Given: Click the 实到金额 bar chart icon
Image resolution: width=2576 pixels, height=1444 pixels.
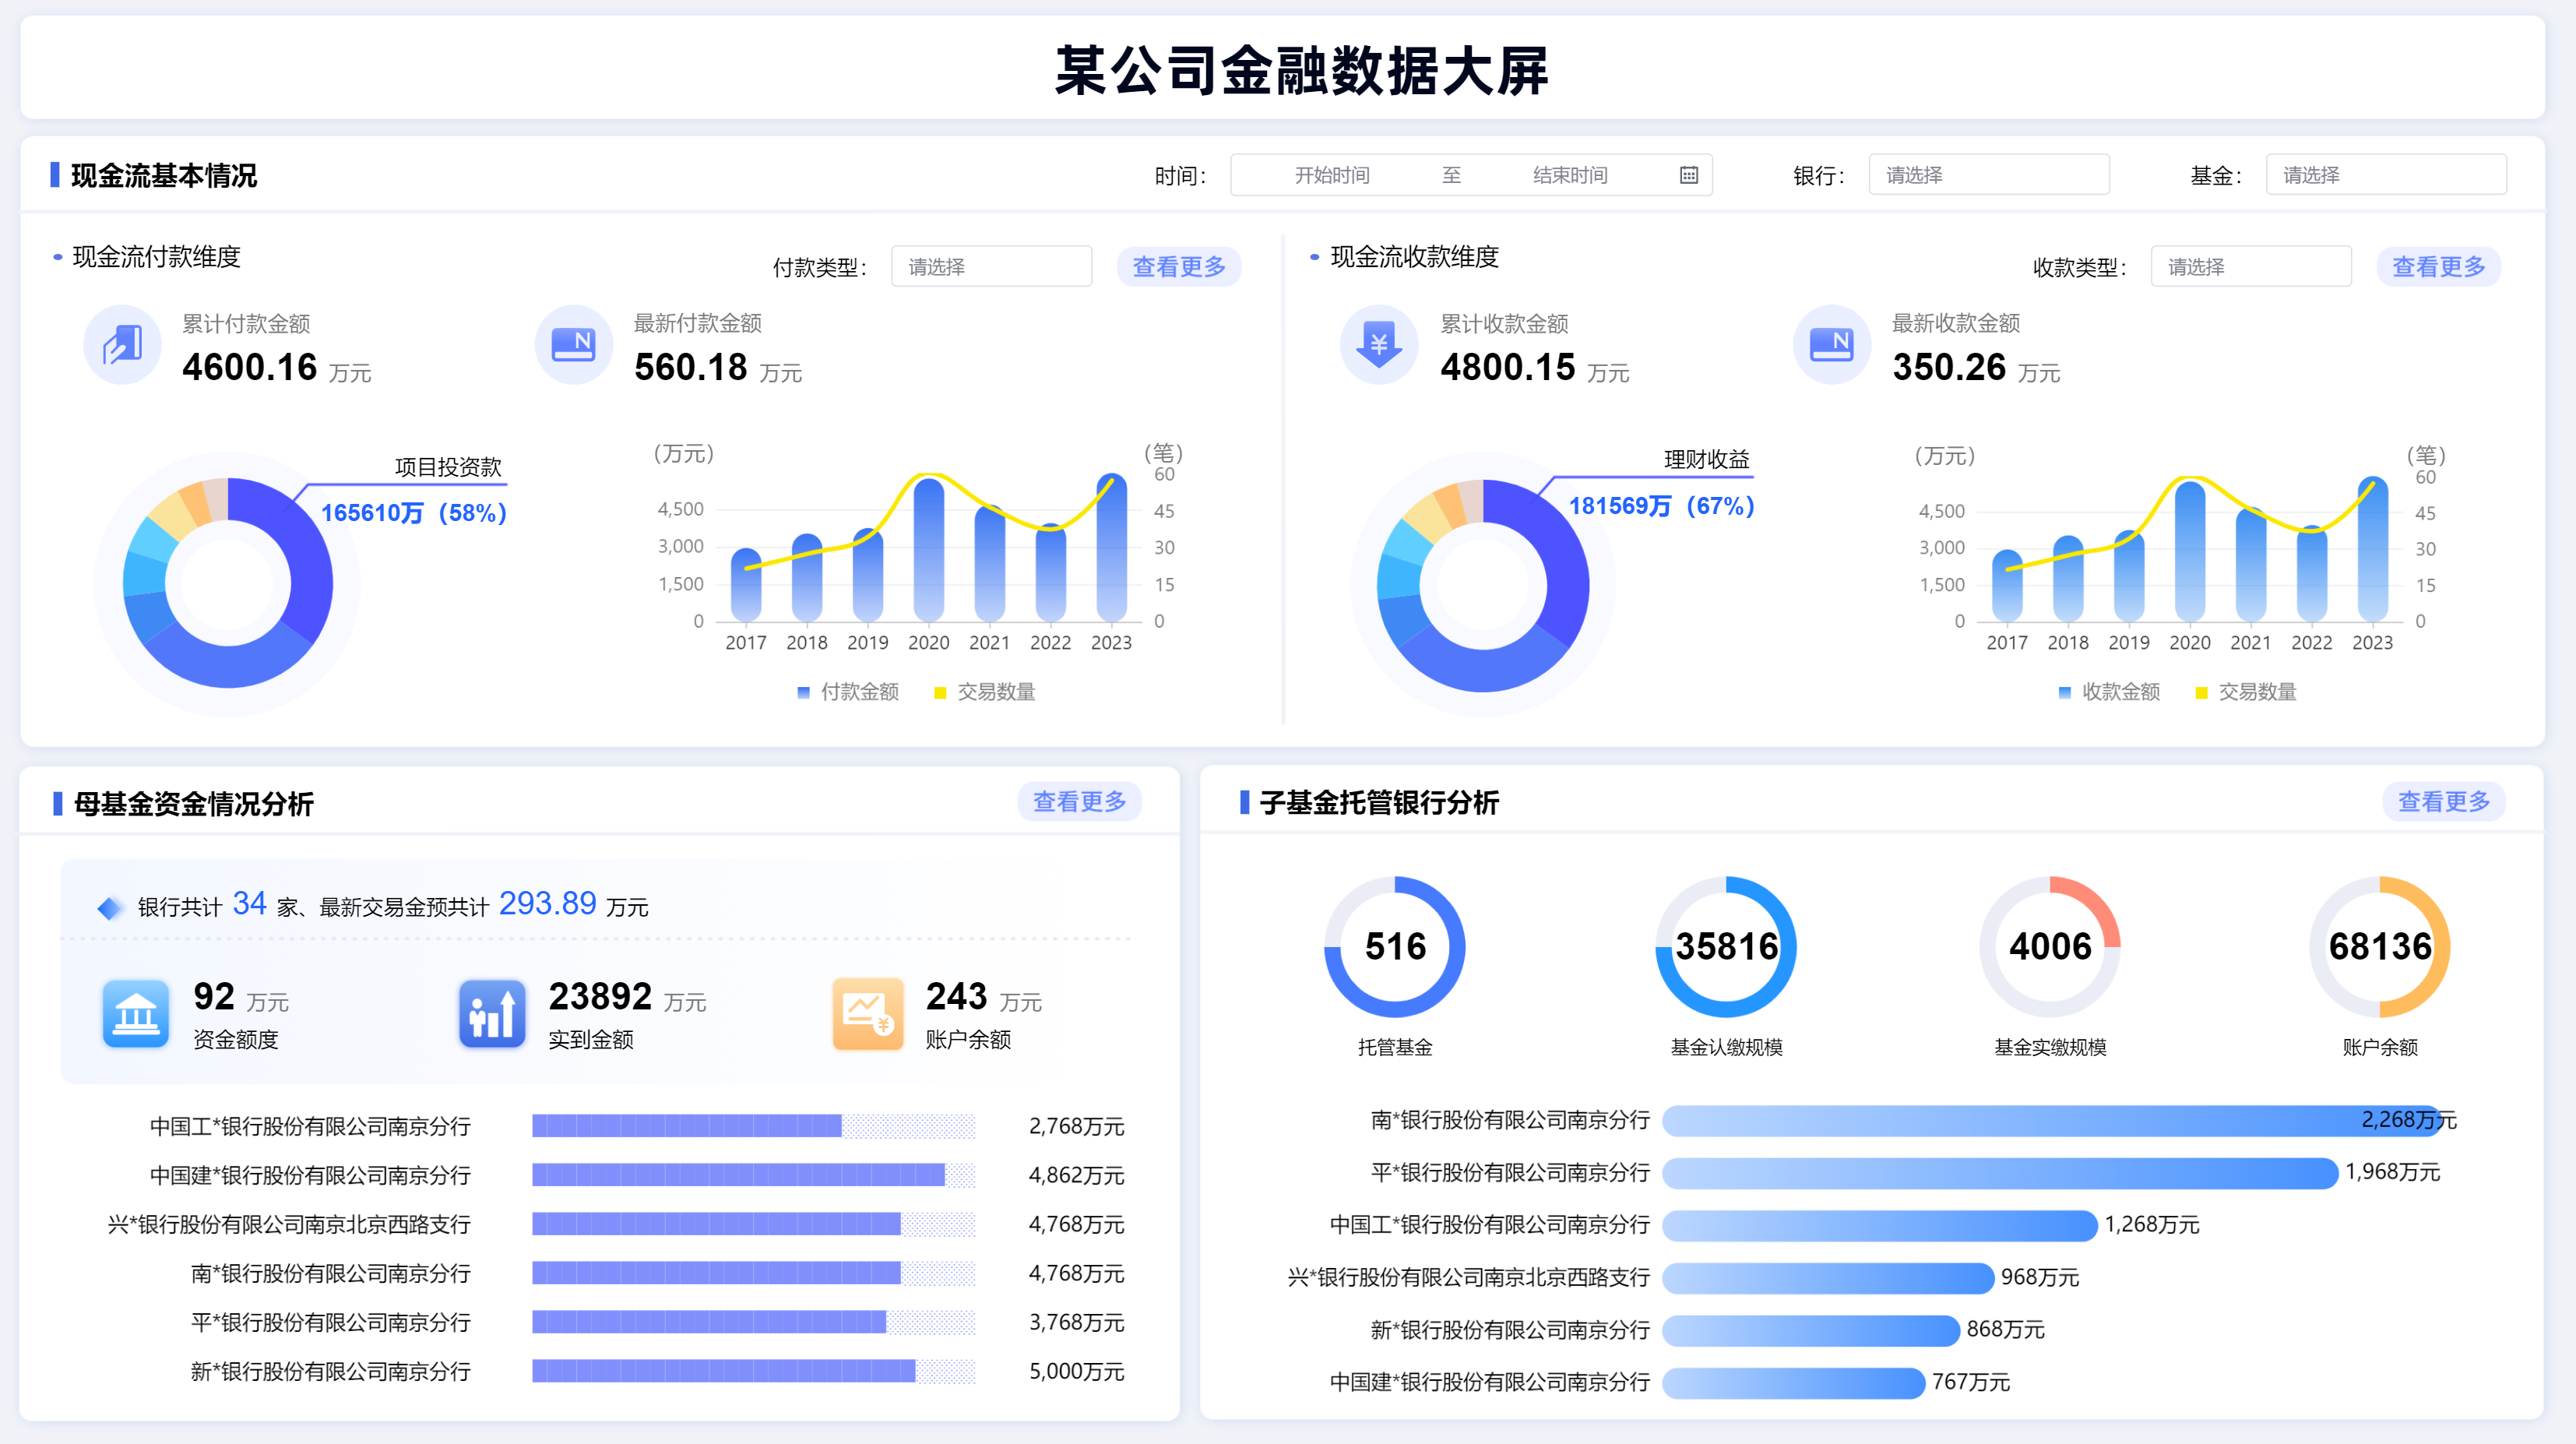Looking at the screenshot, I should (x=492, y=1014).
